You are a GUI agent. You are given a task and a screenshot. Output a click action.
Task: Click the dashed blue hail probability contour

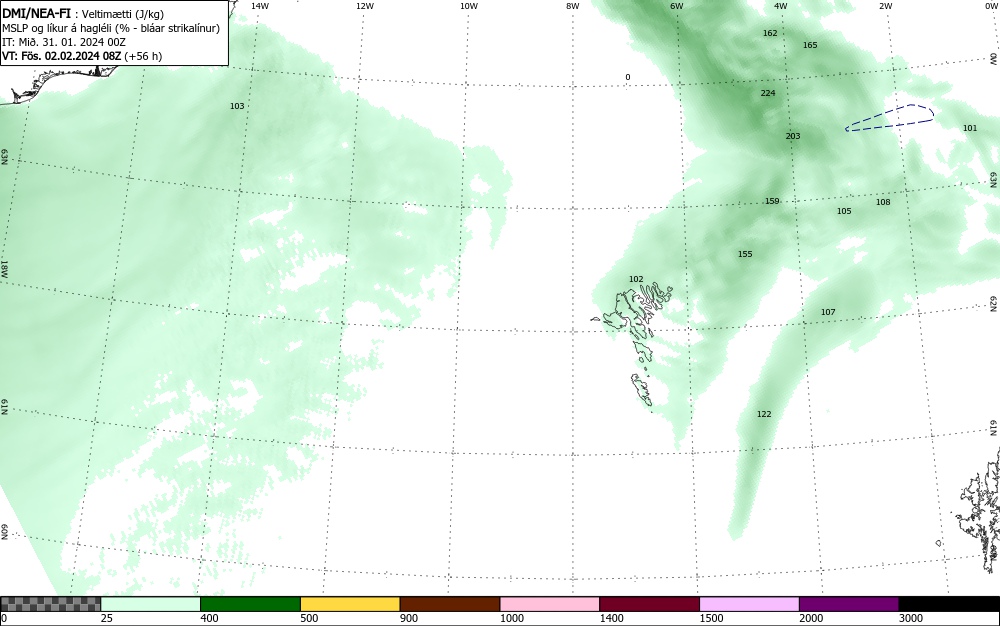coord(890,118)
